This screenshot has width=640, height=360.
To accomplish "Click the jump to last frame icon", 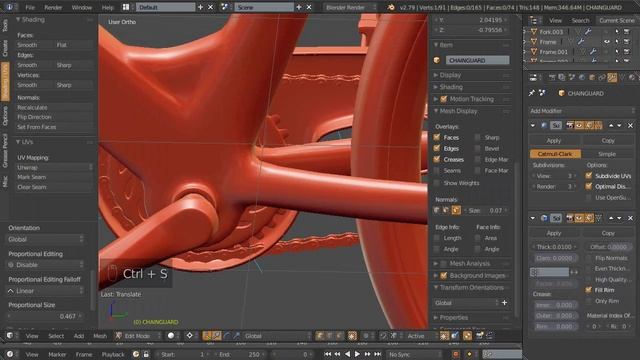I will pos(378,354).
